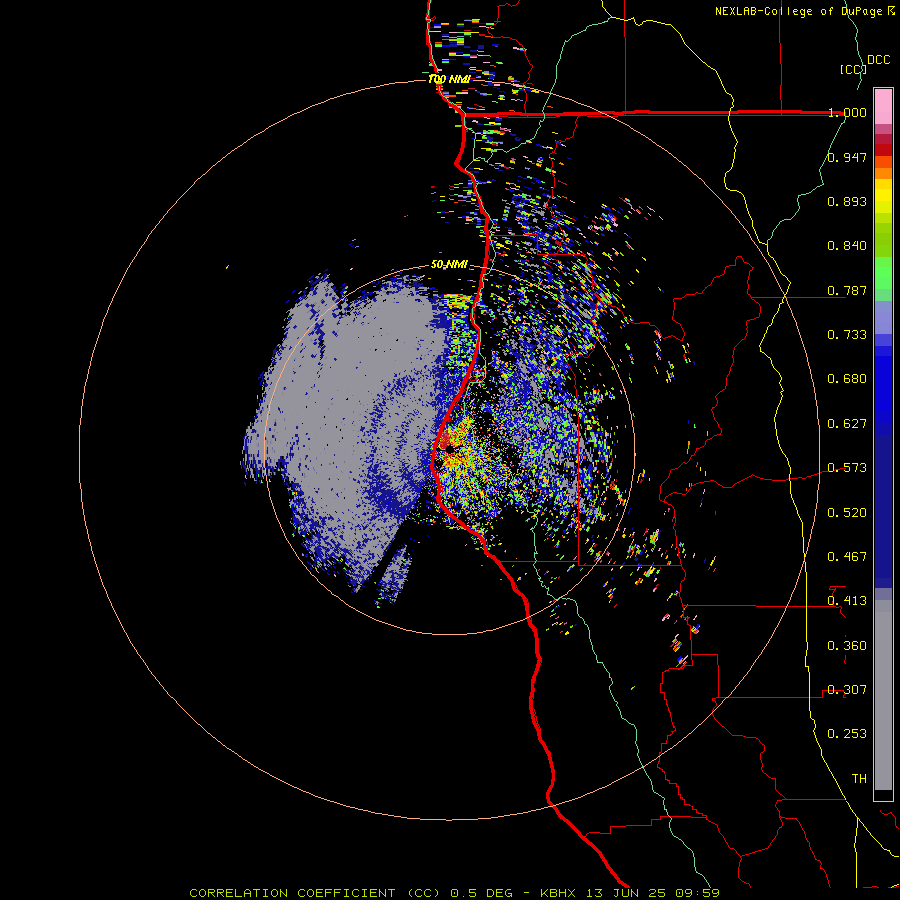Click the Correlation Coefficient KBHX caption
900x900 pixels.
point(454,893)
